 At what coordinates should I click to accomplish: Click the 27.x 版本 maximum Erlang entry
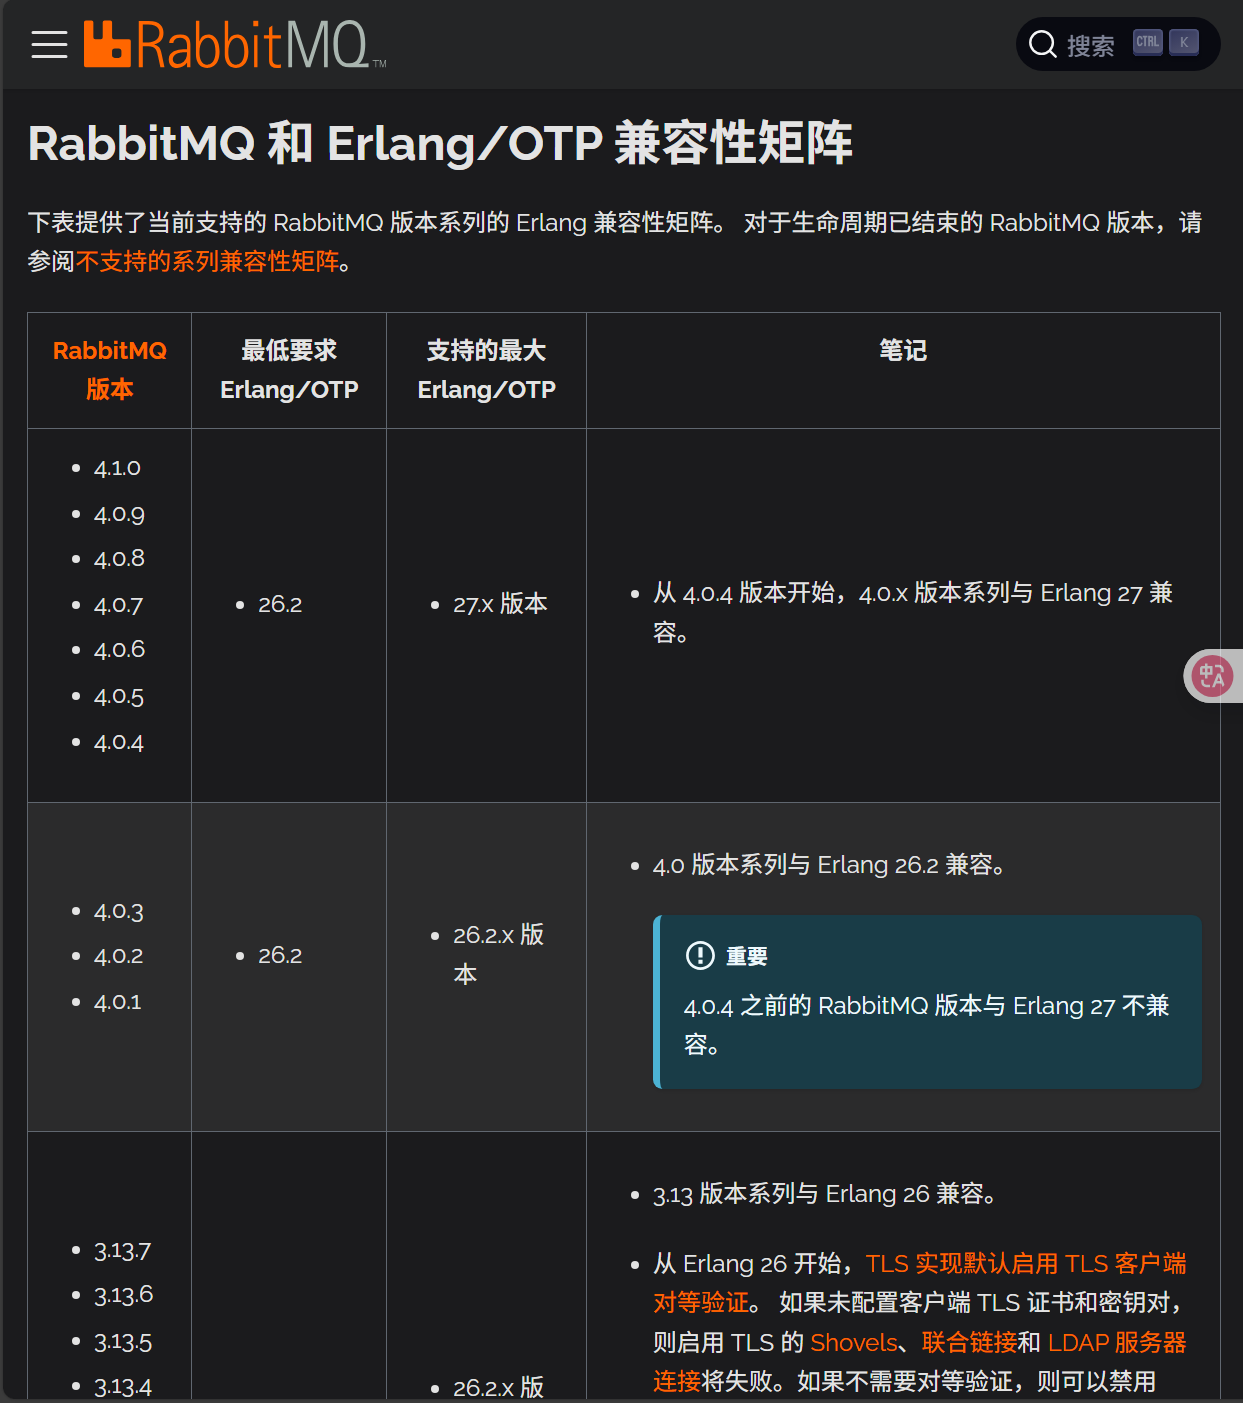pyautogui.click(x=500, y=604)
